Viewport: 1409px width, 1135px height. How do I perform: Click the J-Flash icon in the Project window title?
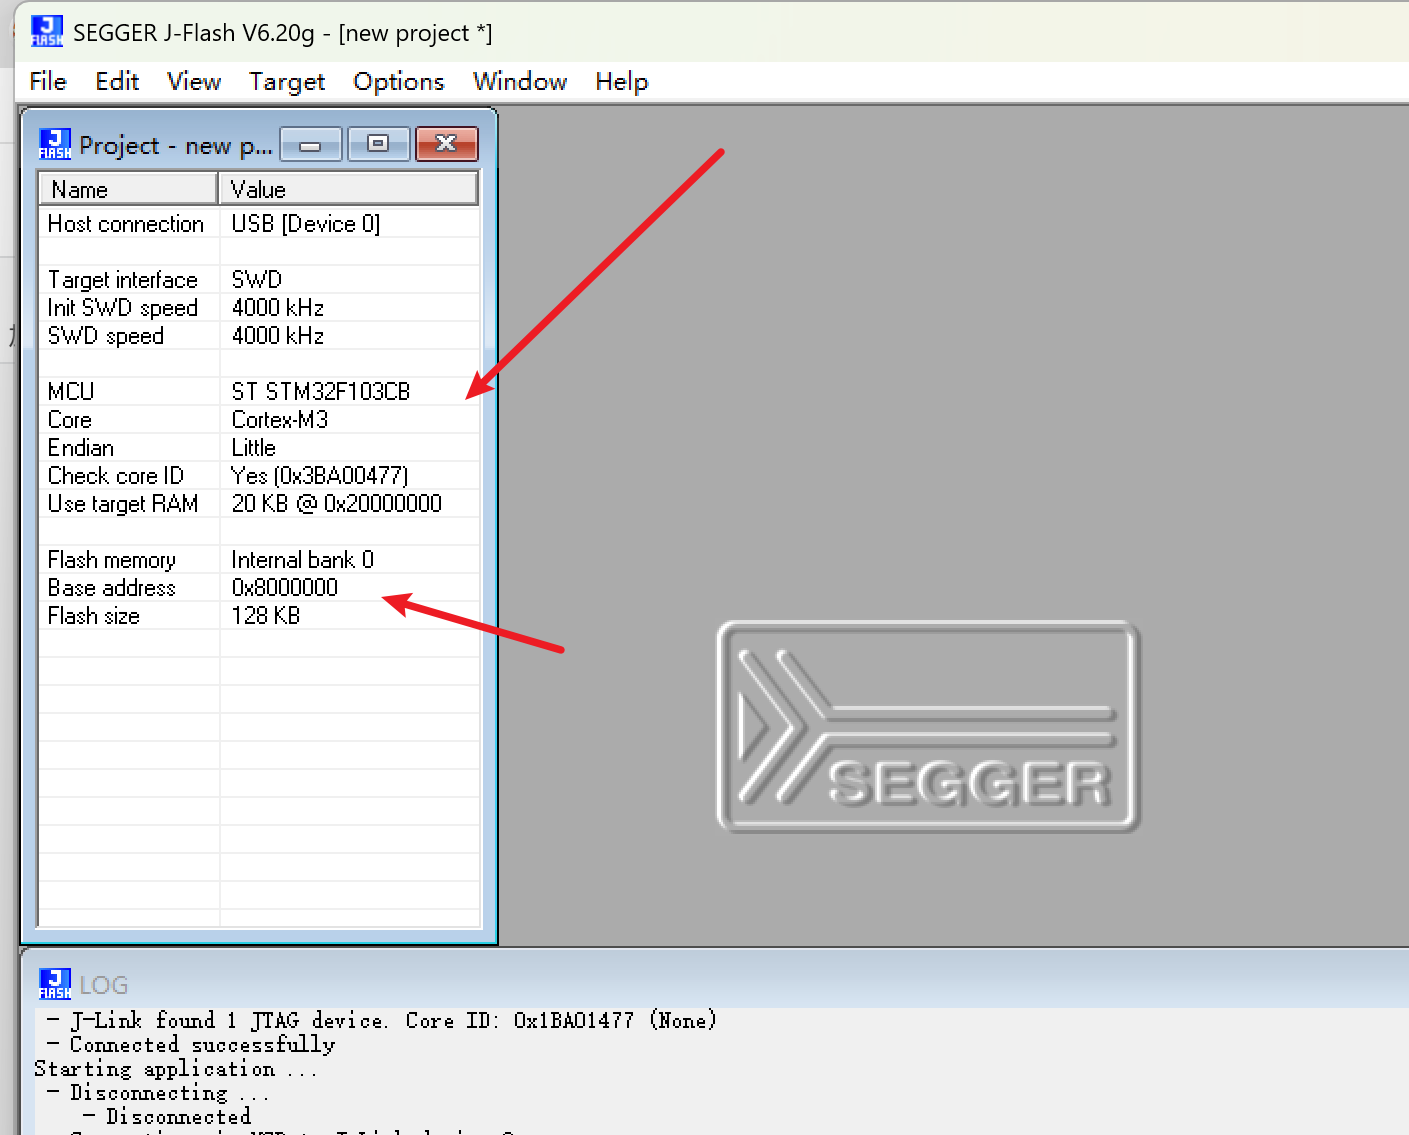click(x=55, y=144)
